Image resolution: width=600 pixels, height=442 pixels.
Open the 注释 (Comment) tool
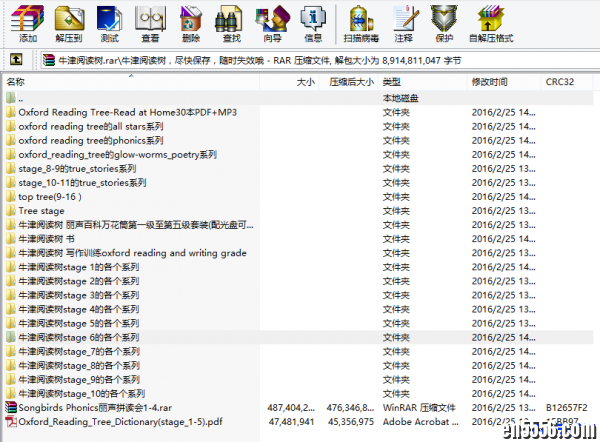tap(404, 23)
